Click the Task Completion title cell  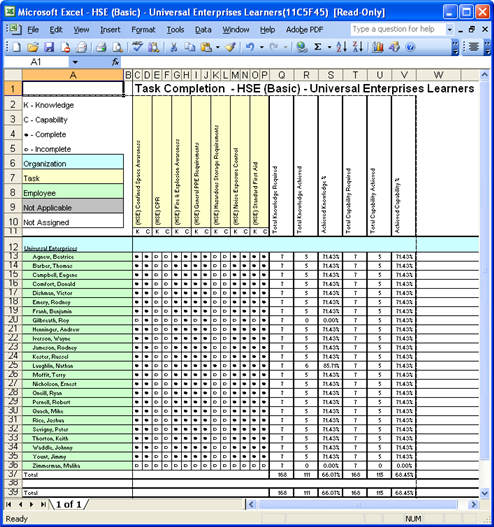tap(304, 88)
